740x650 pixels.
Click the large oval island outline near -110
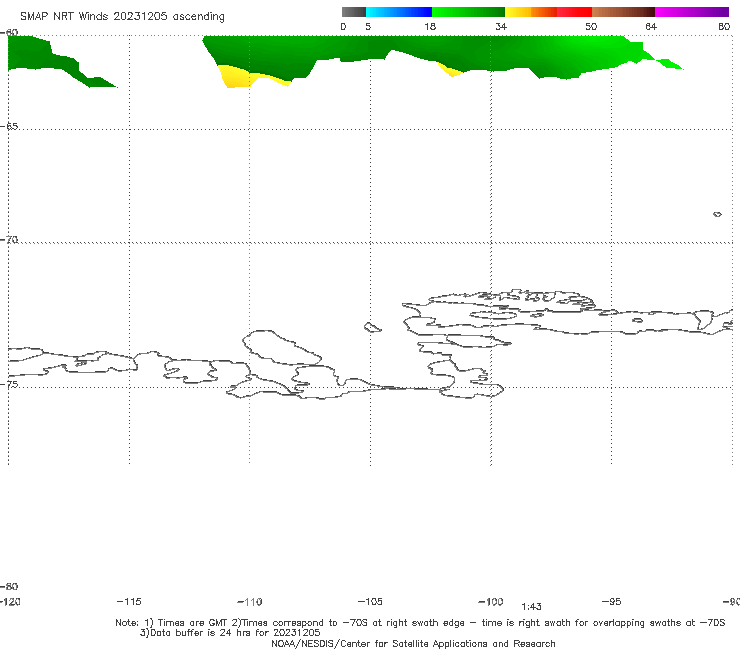(282, 348)
